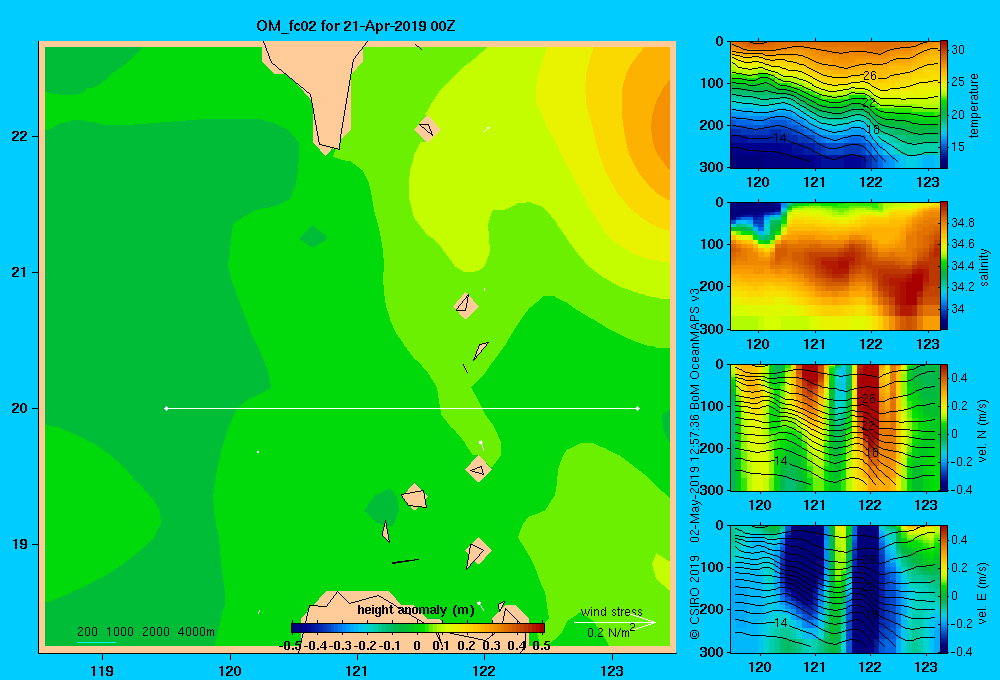Click the salinity panel color bar

943,266
